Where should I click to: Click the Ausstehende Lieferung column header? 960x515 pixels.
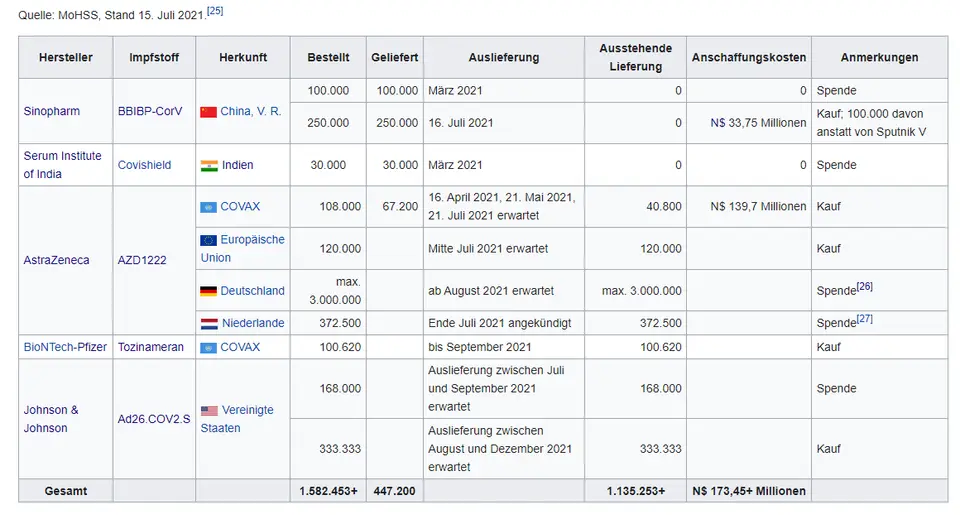coord(636,57)
